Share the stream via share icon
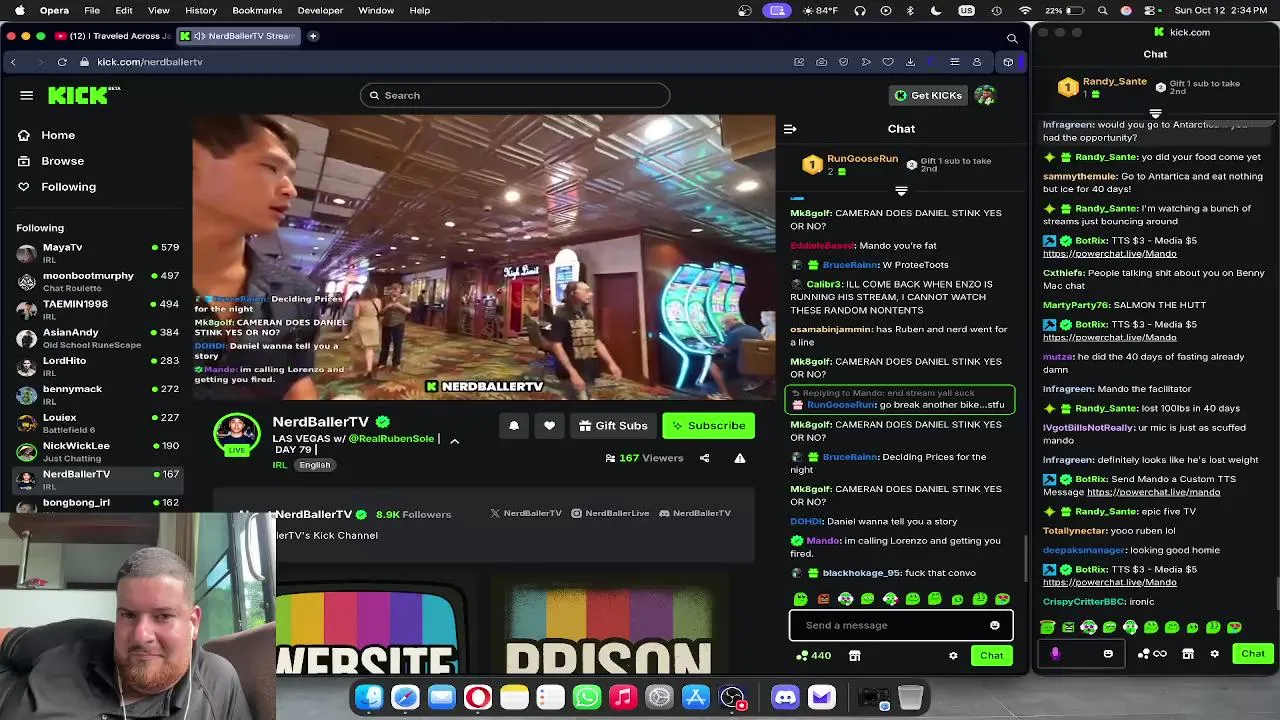1280x720 pixels. (x=704, y=458)
